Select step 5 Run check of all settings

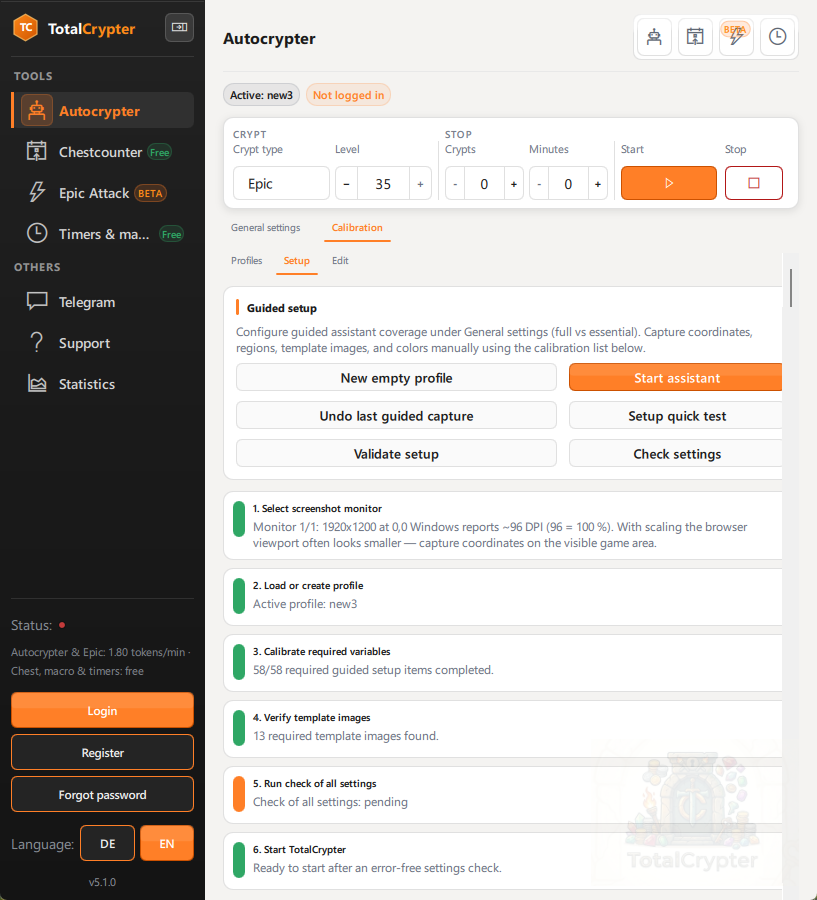[x=503, y=795]
